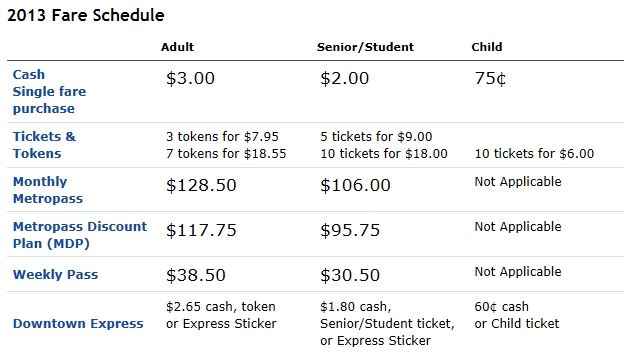This screenshot has height=362, width=635.
Task: Click the Adult column header
Action: [177, 47]
